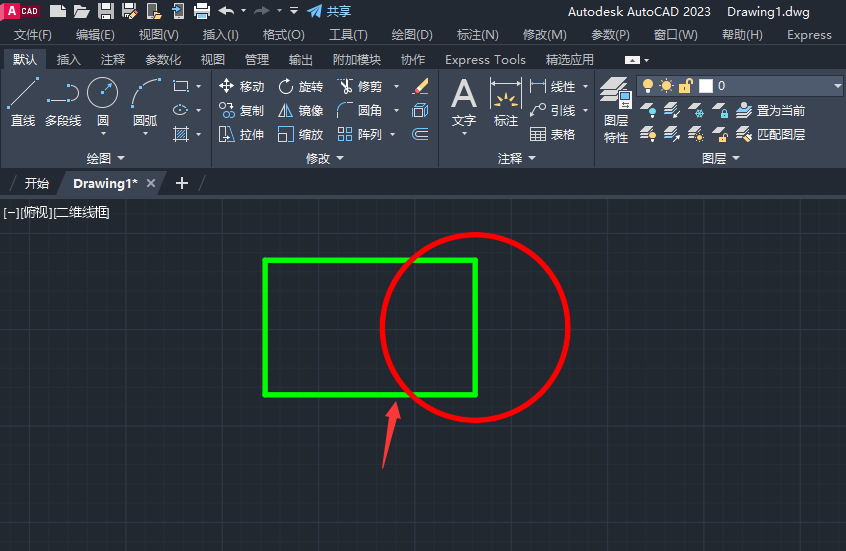This screenshot has height=551, width=846.
Task: Expand the Draw (绘图) panel
Action: 105,158
